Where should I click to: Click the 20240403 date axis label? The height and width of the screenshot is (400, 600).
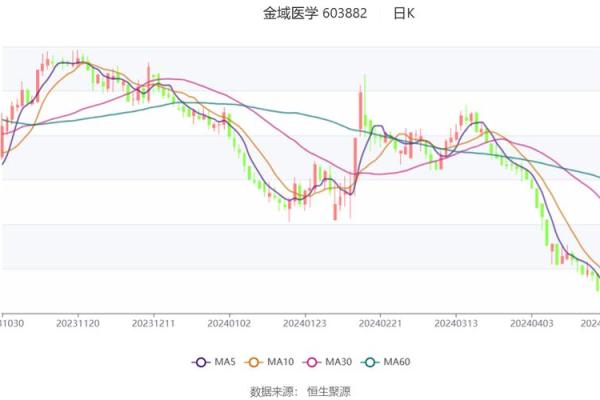(532, 323)
